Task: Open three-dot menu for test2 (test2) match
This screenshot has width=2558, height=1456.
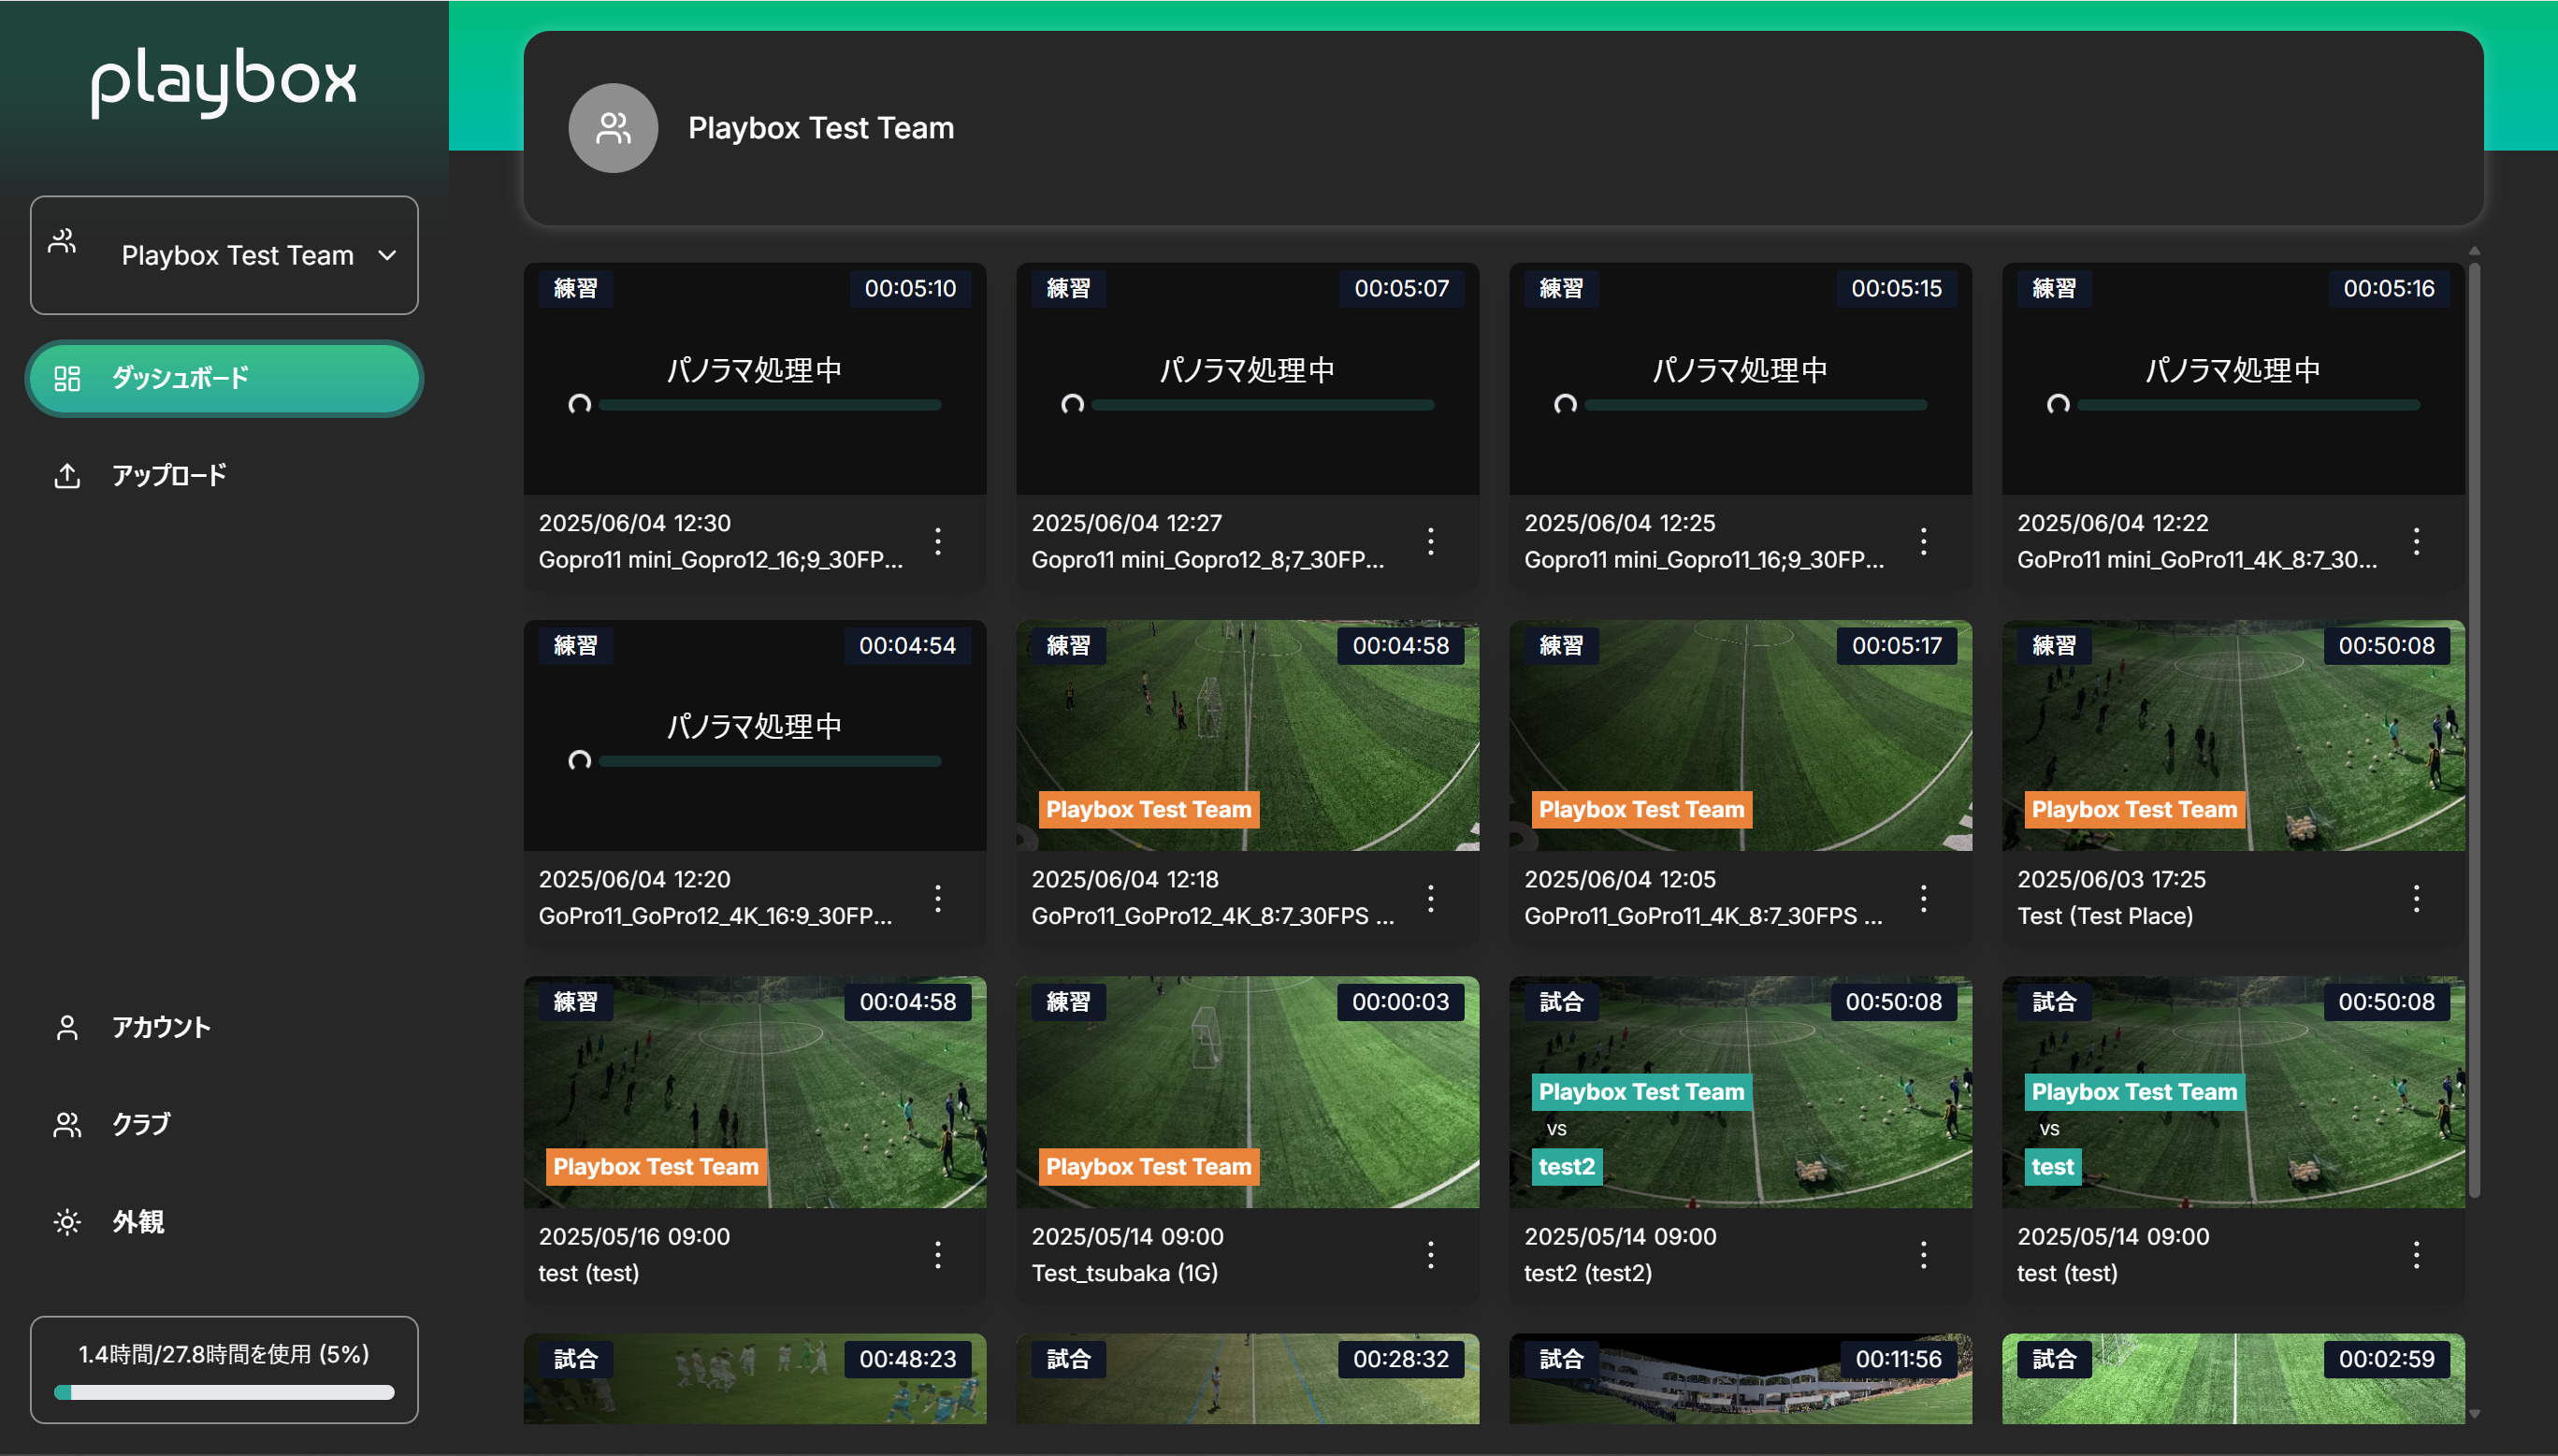Action: point(1923,1254)
